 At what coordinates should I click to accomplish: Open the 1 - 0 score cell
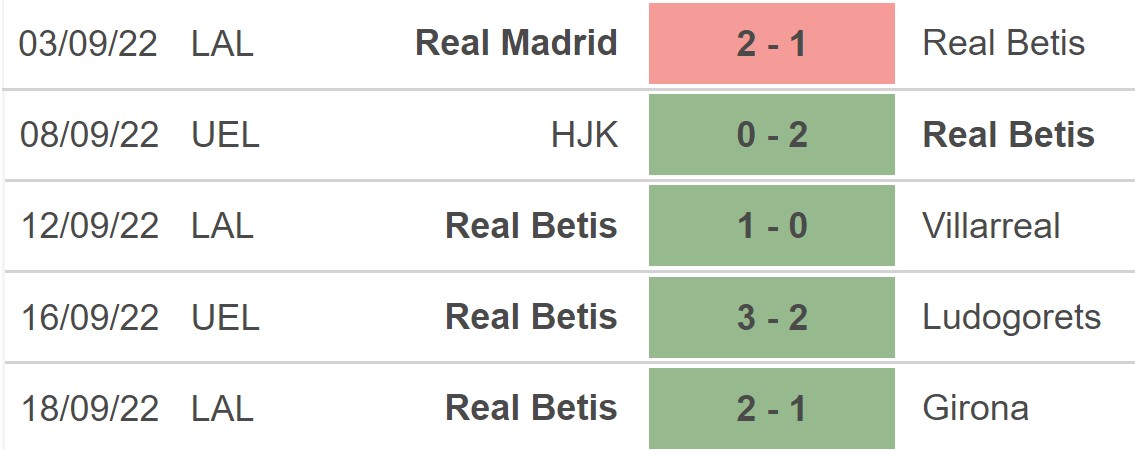[771, 226]
